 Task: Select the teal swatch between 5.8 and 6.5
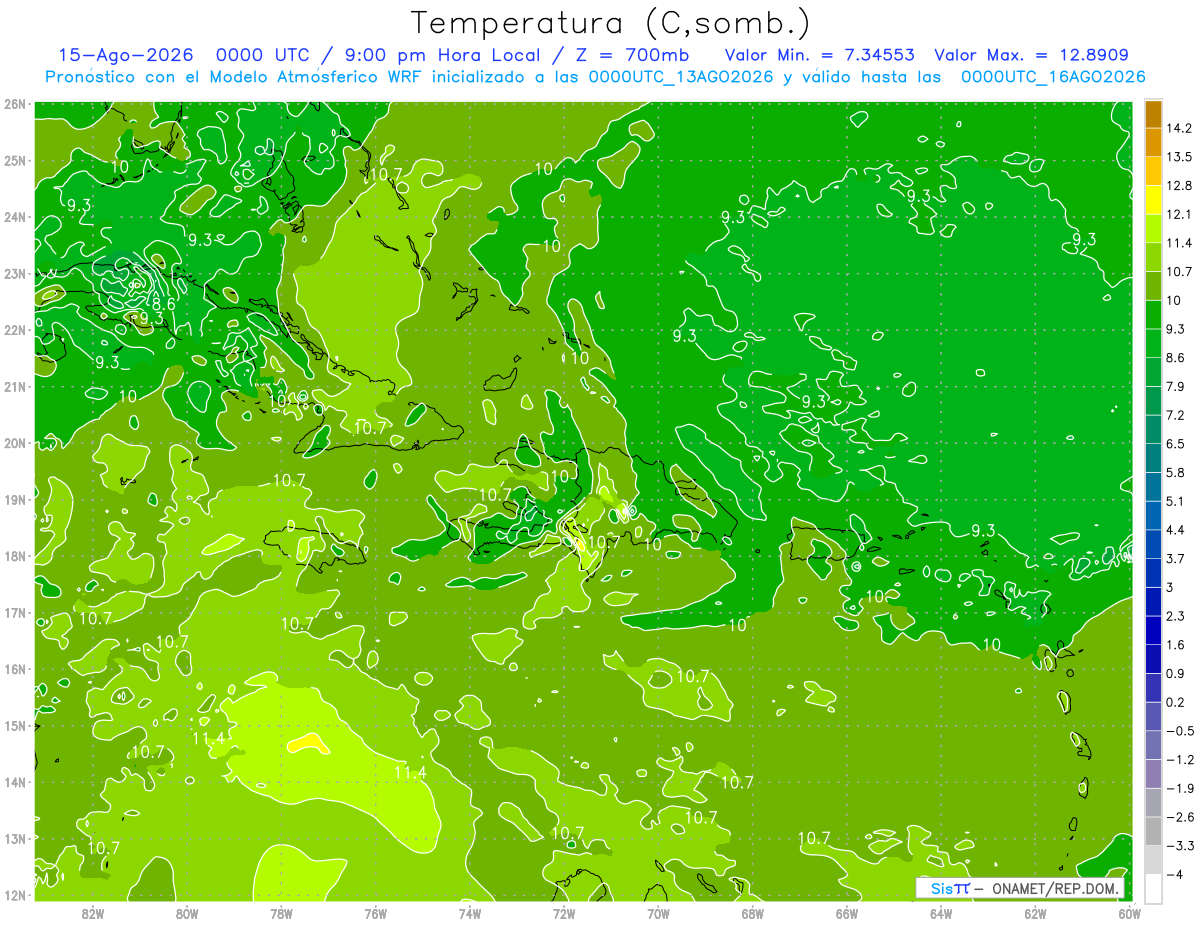pyautogui.click(x=1153, y=458)
